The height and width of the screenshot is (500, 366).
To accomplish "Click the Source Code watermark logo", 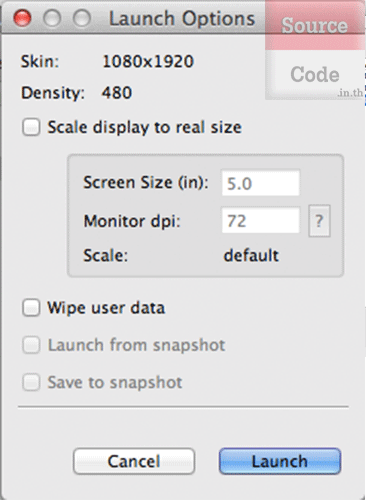I will pyautogui.click(x=315, y=50).
